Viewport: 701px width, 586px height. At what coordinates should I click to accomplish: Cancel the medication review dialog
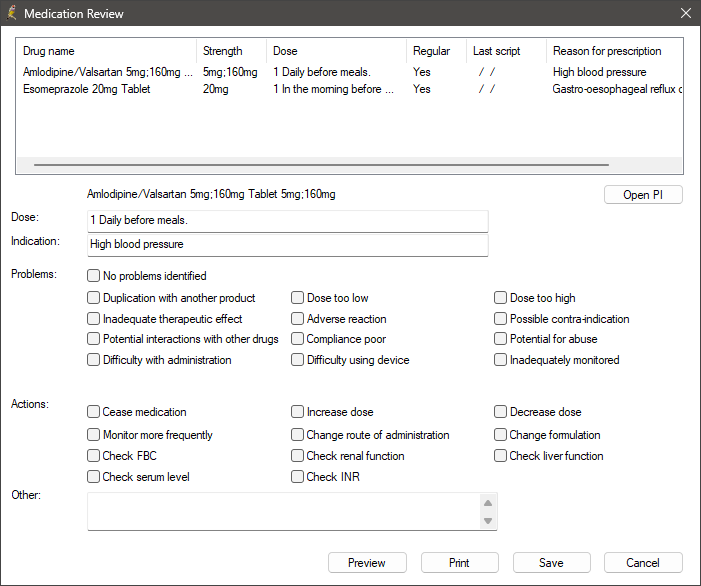point(643,563)
